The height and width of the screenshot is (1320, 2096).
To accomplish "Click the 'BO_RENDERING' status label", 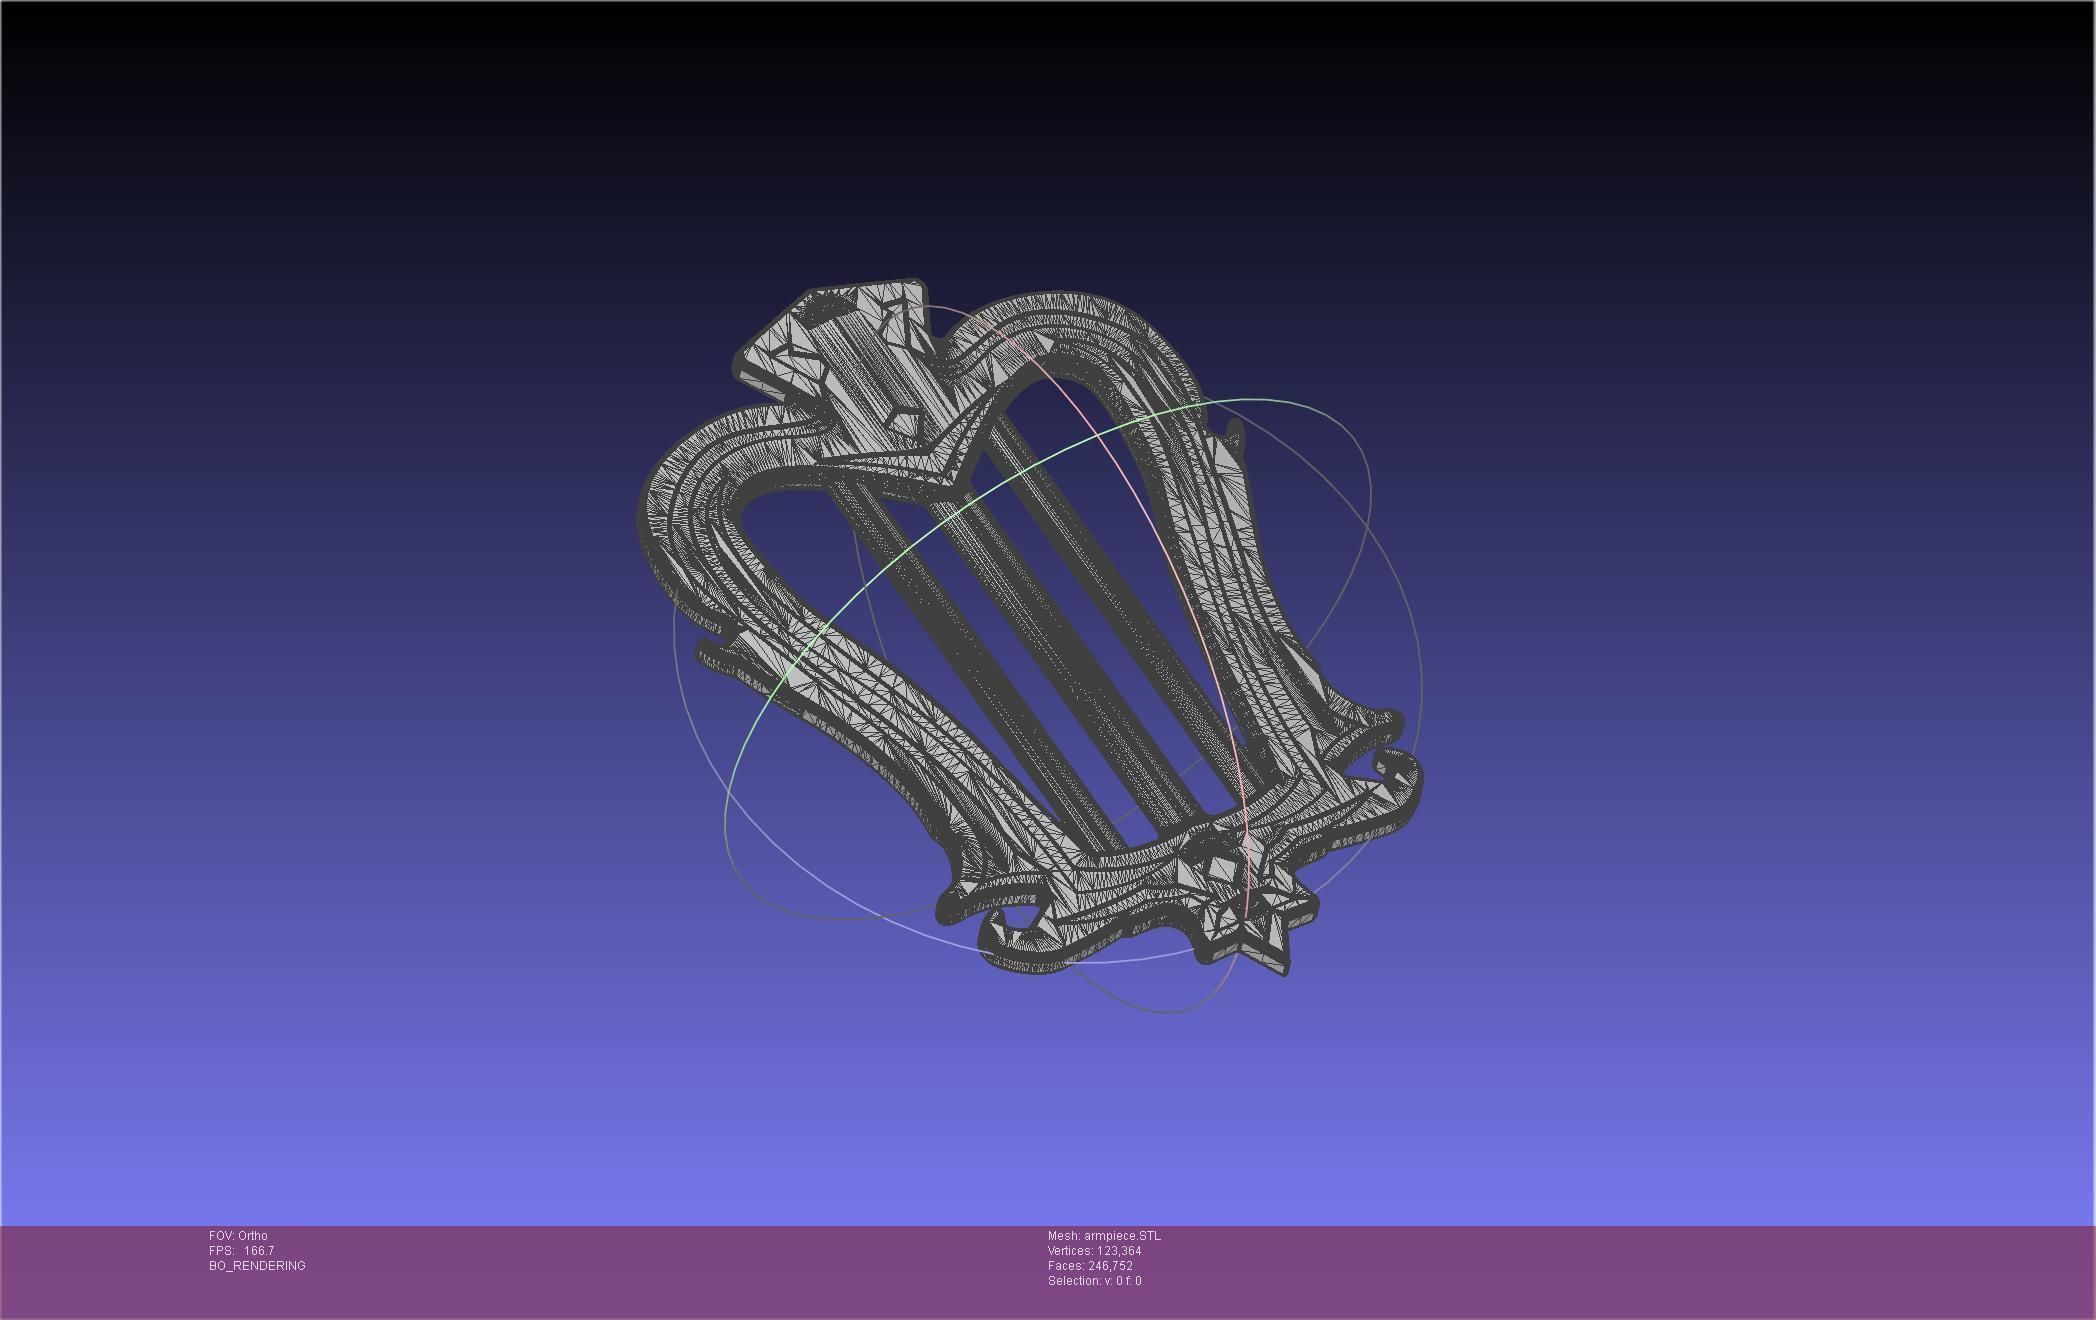I will [x=257, y=1266].
